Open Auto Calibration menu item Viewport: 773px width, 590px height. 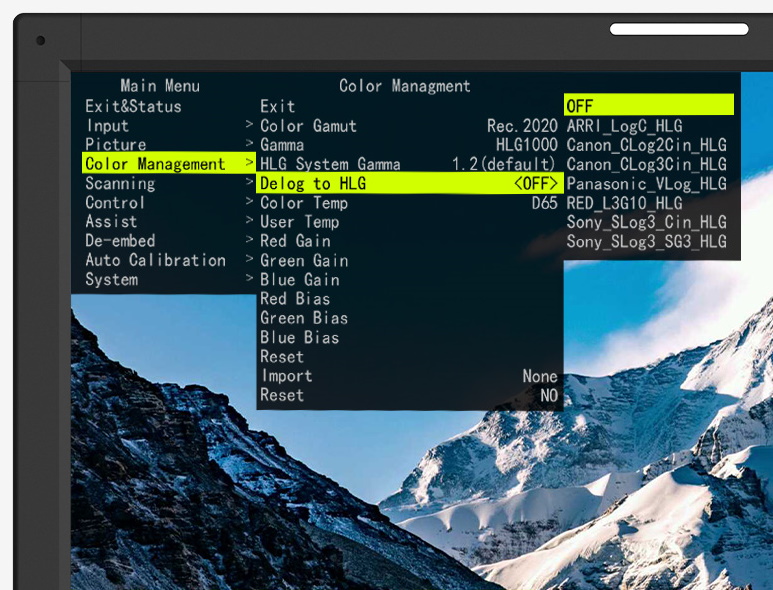coord(155,260)
